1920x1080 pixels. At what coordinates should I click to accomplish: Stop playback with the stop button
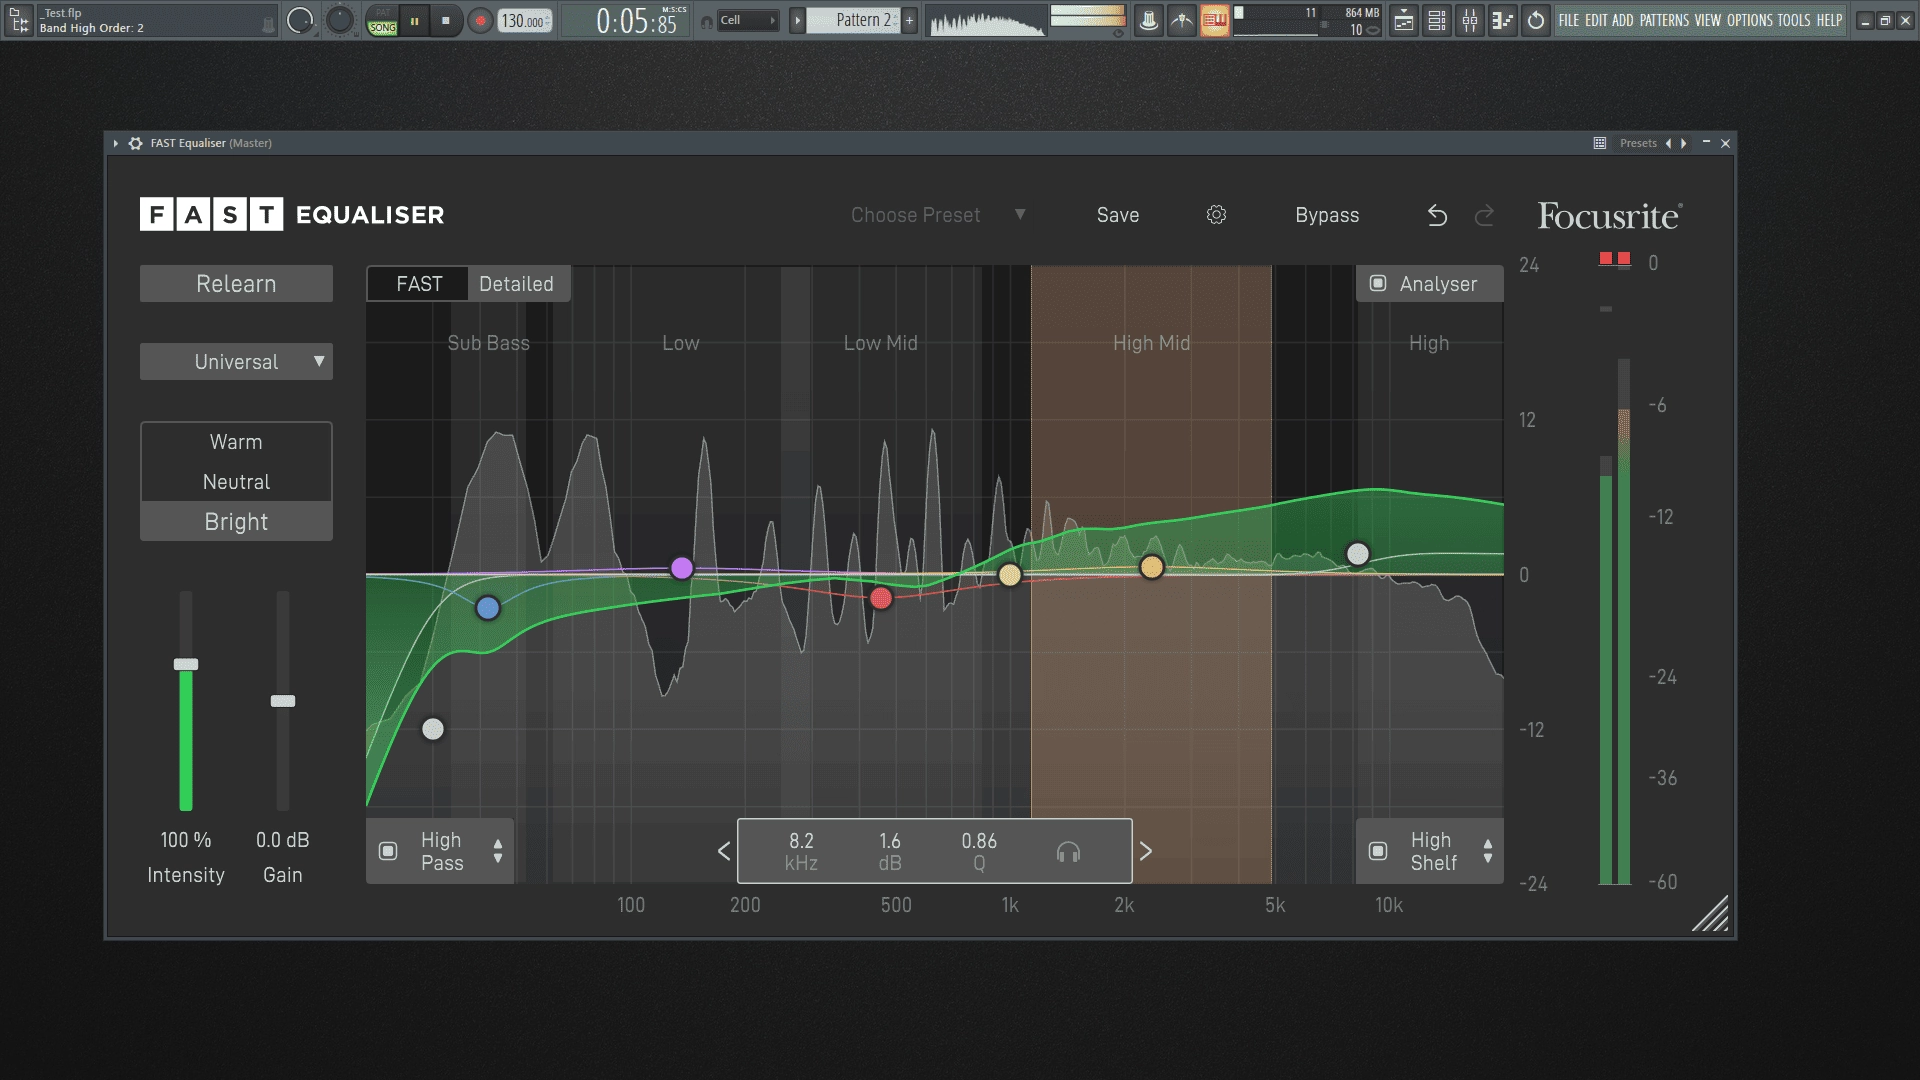[446, 21]
